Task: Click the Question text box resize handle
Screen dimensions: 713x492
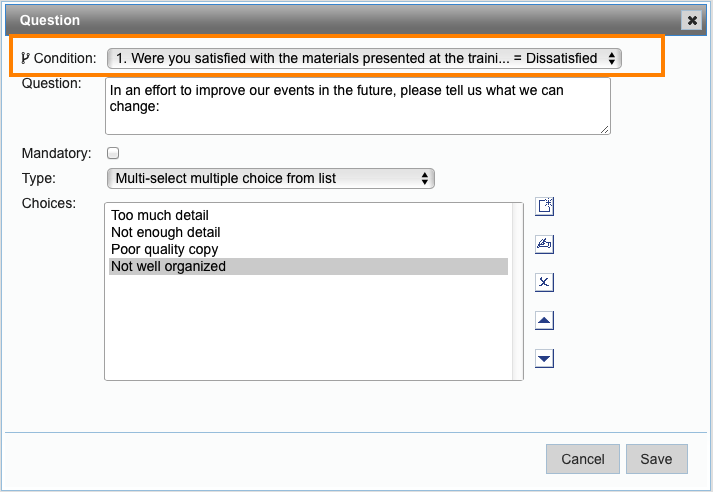Action: (605, 129)
